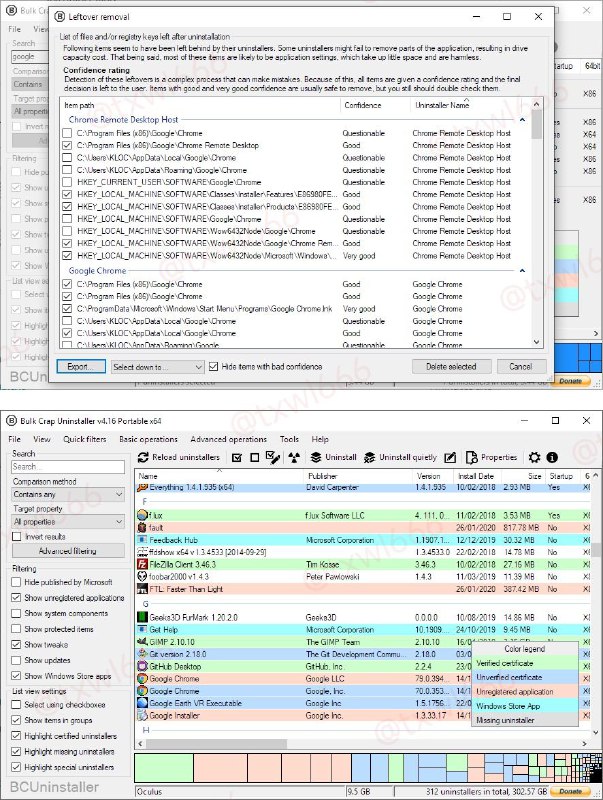
Task: Click the Donate button in main window
Action: click(x=570, y=791)
